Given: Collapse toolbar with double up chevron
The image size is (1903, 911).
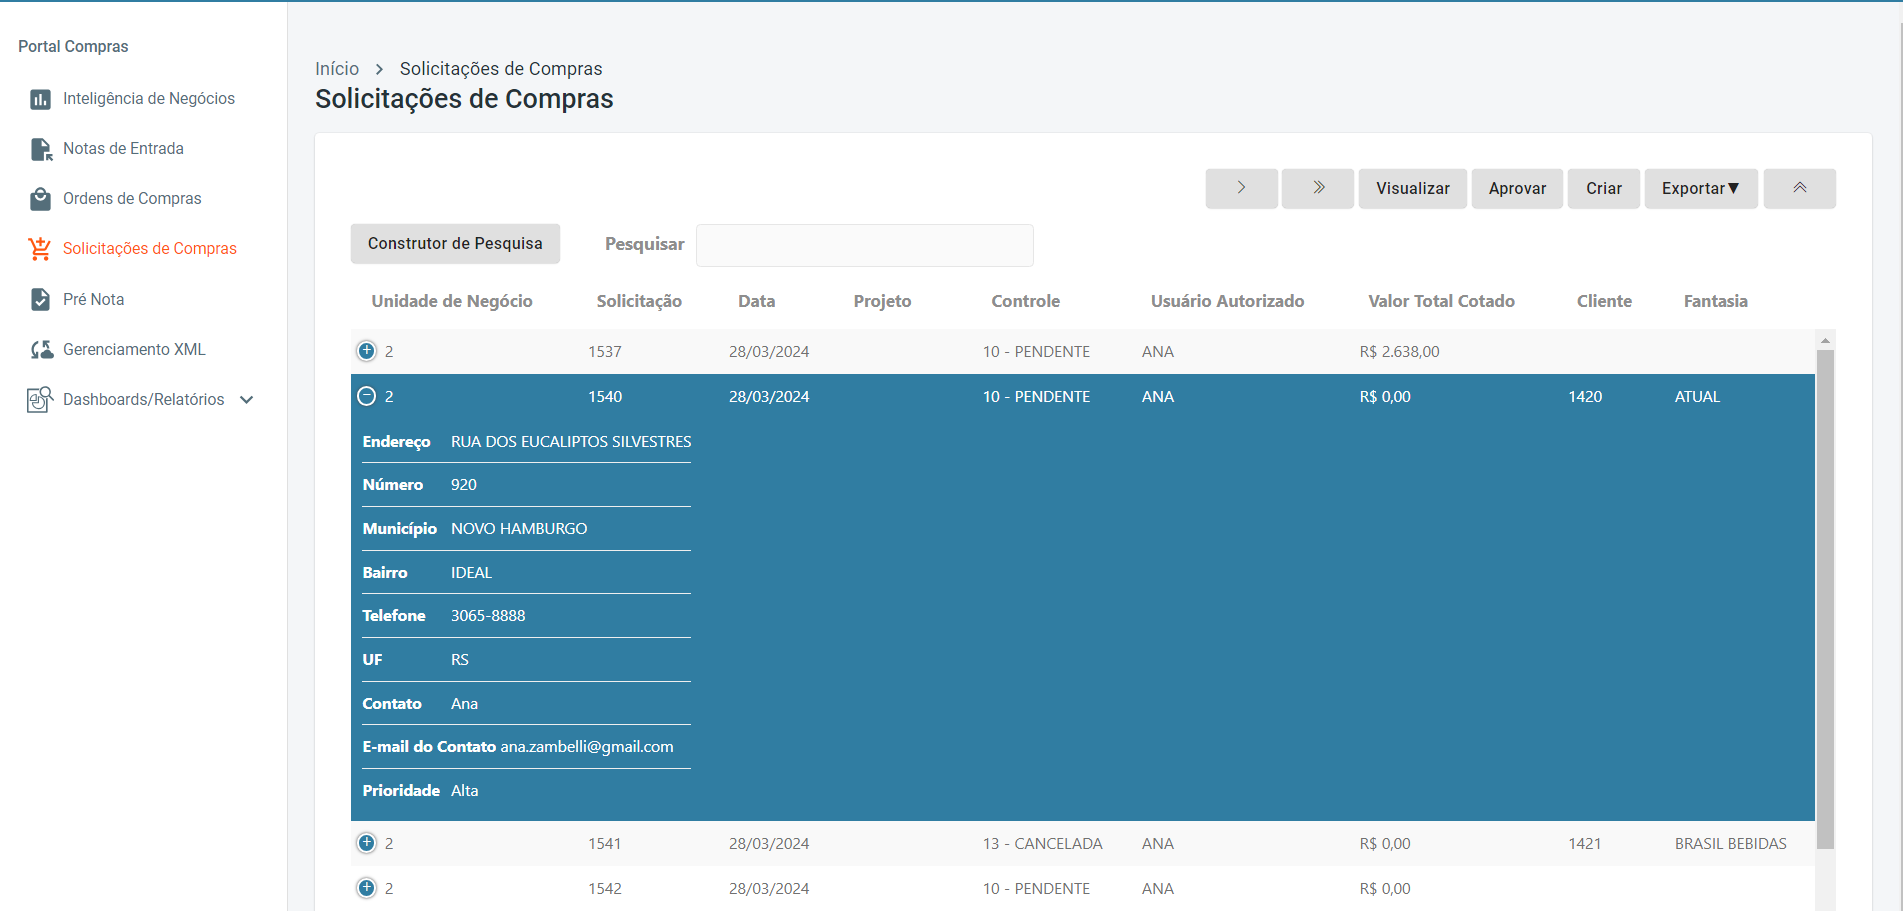Looking at the screenshot, I should tap(1800, 188).
